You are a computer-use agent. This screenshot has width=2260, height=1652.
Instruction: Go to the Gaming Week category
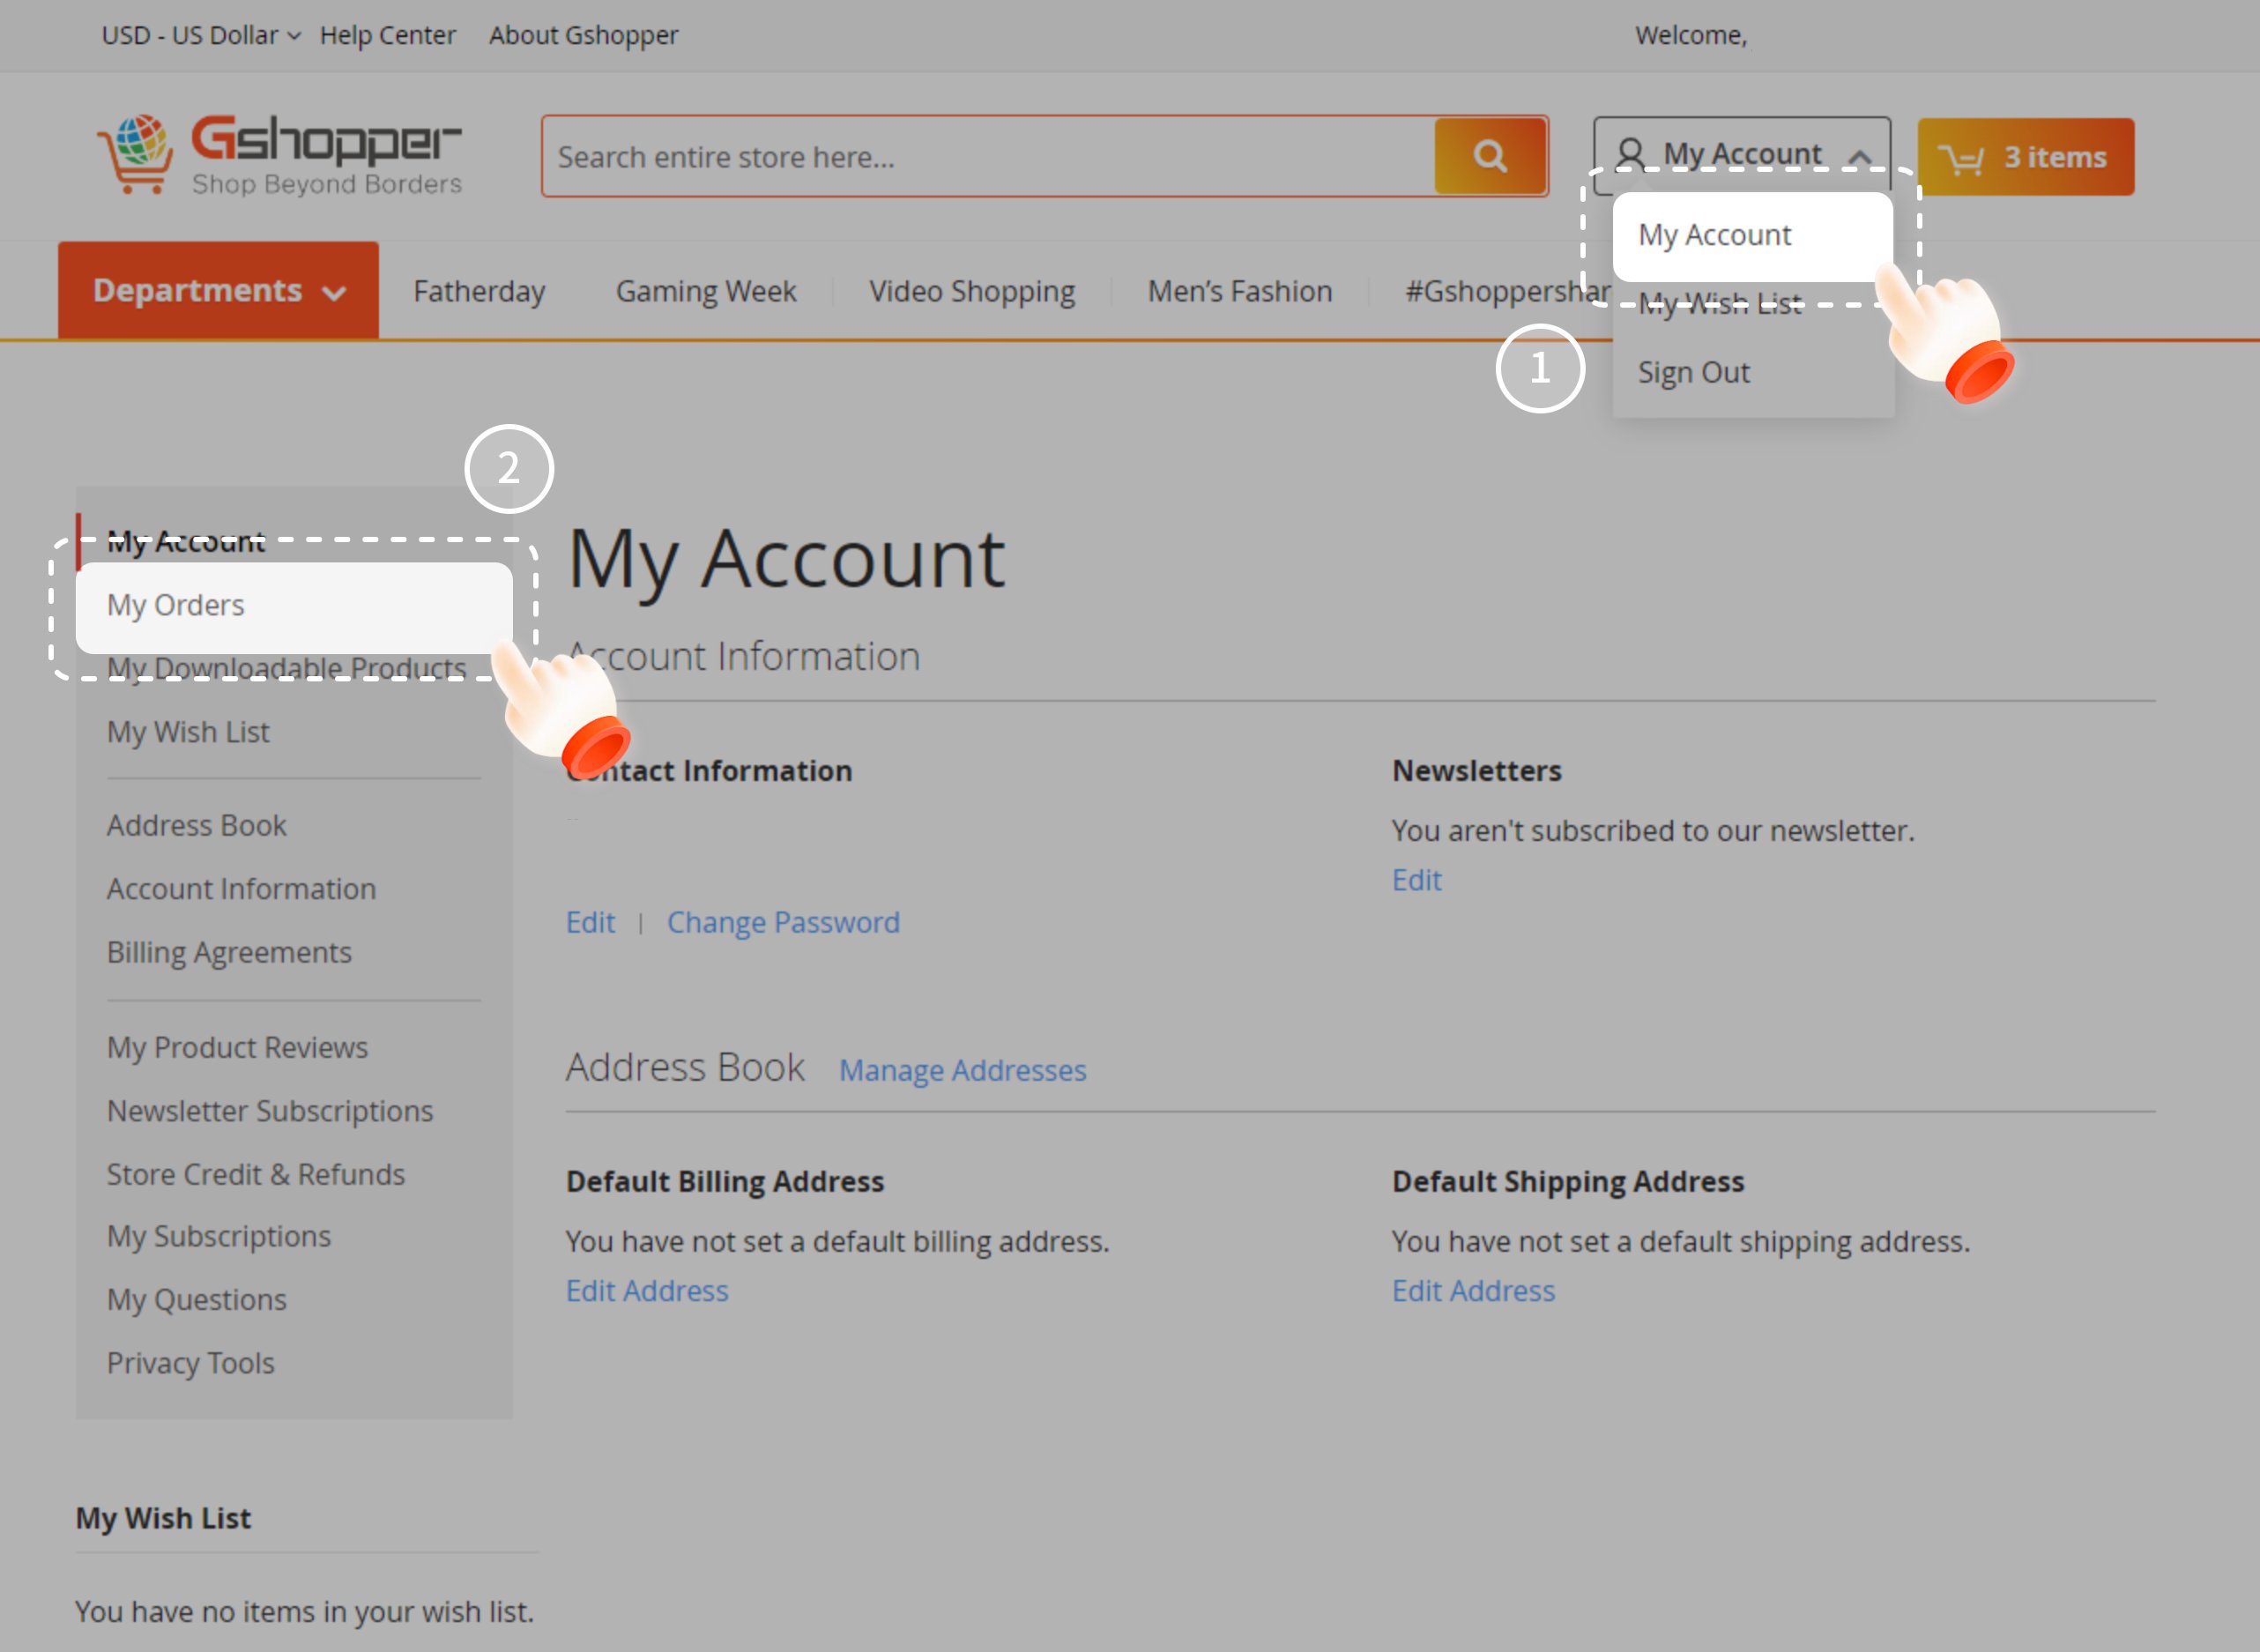(706, 291)
